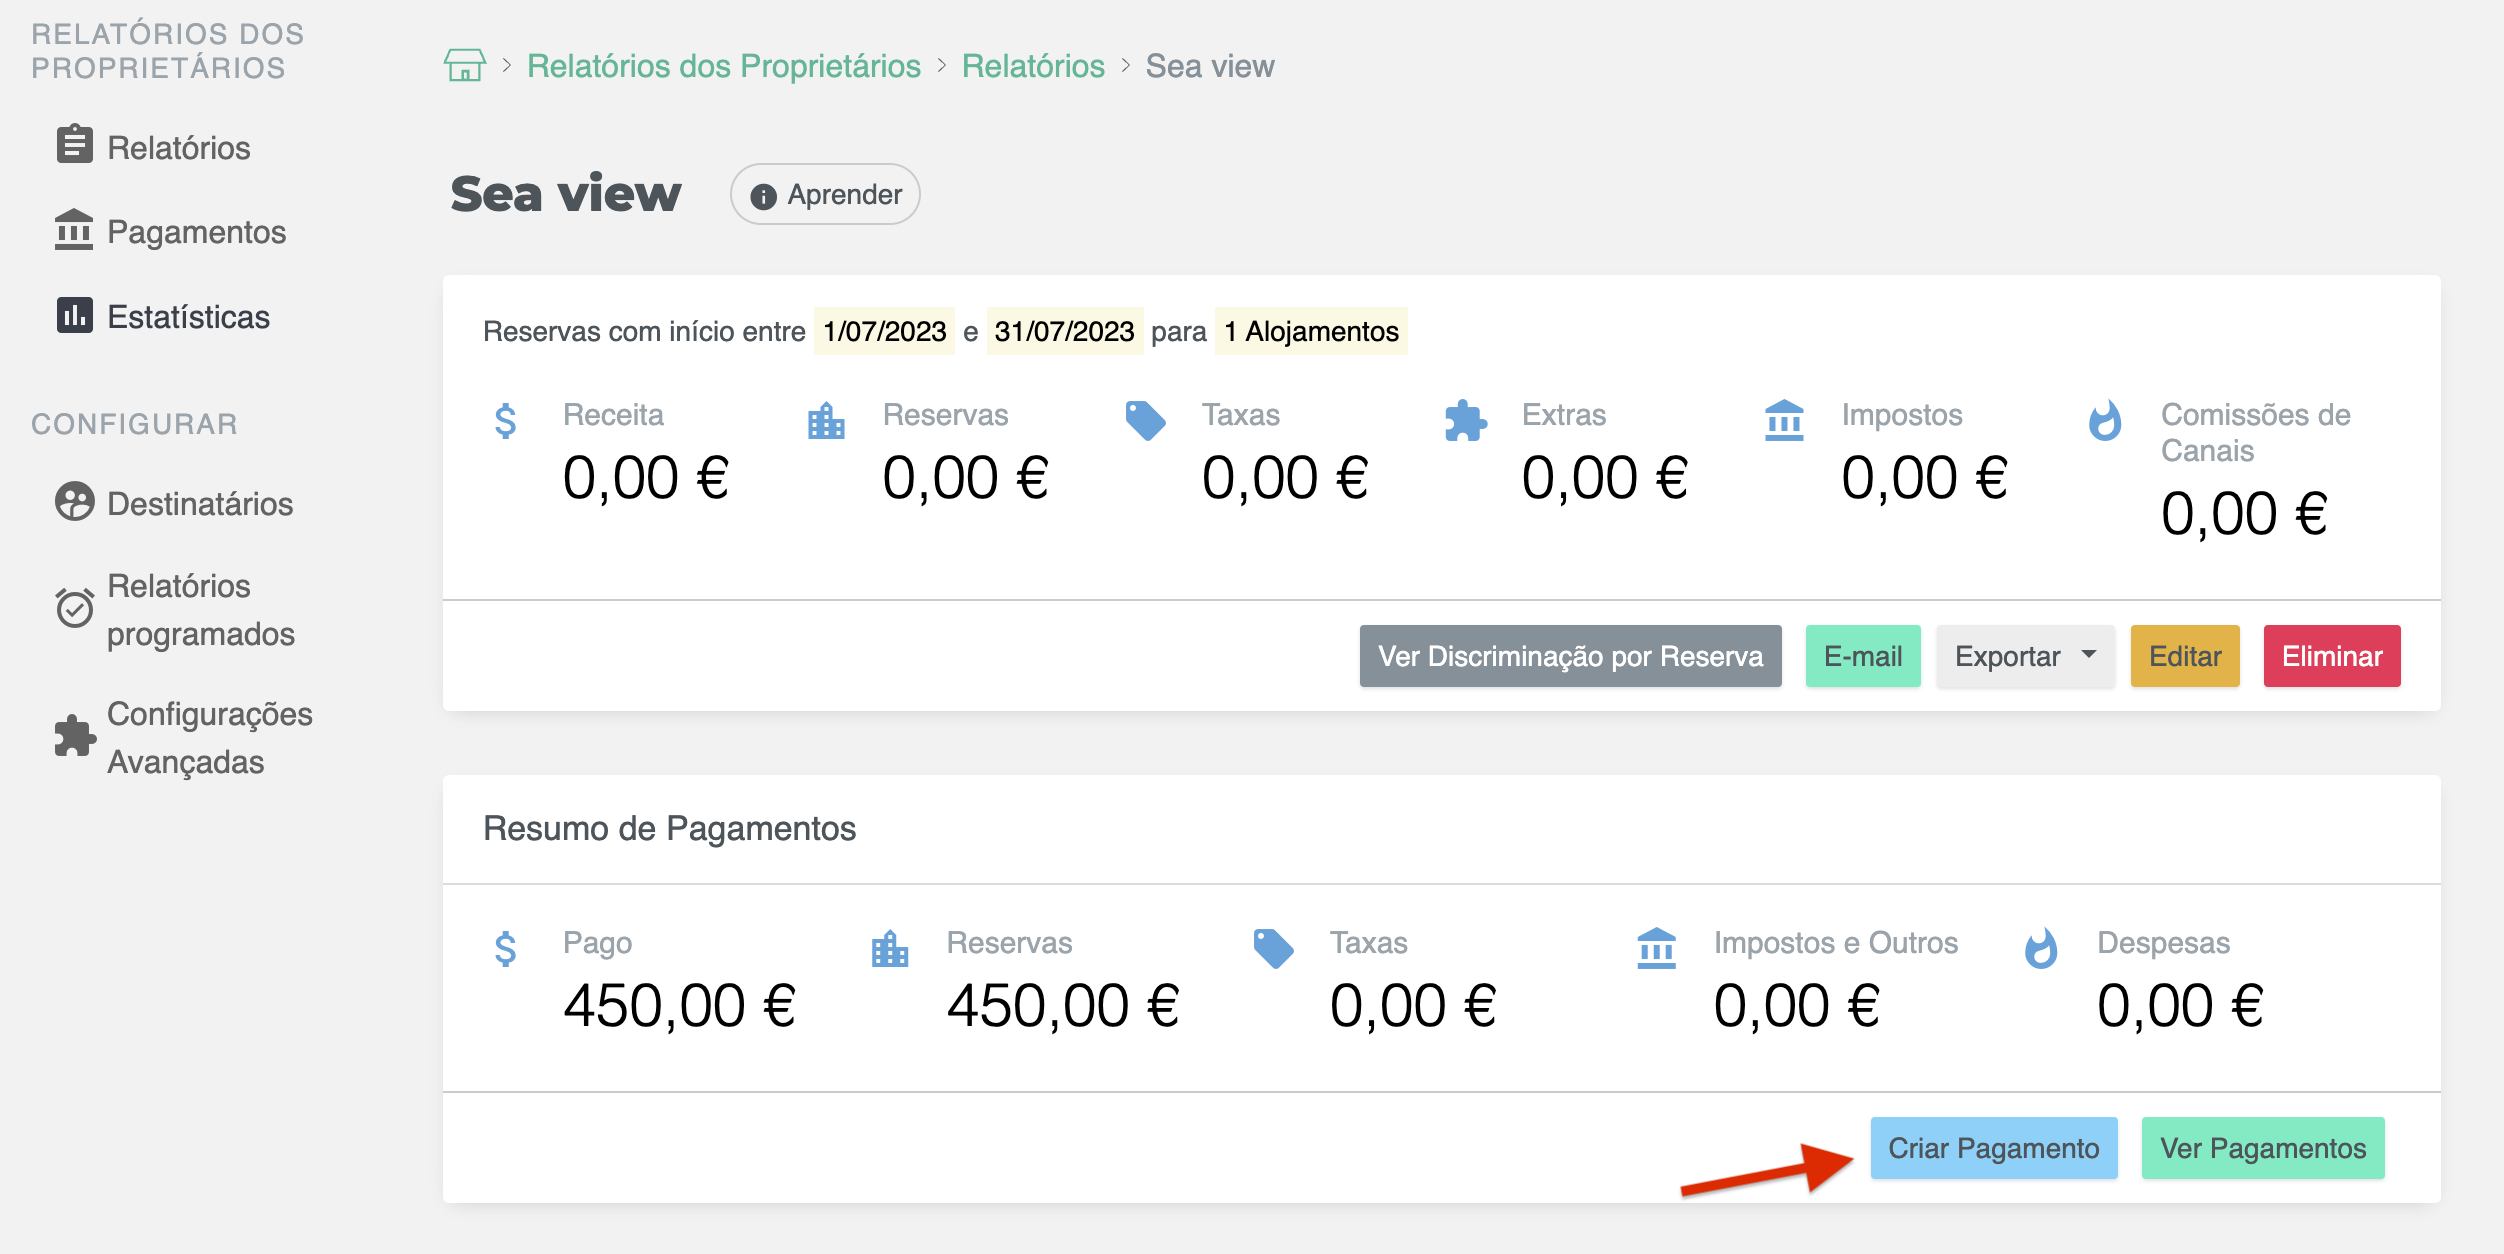Open the Exportar dropdown

(2024, 656)
